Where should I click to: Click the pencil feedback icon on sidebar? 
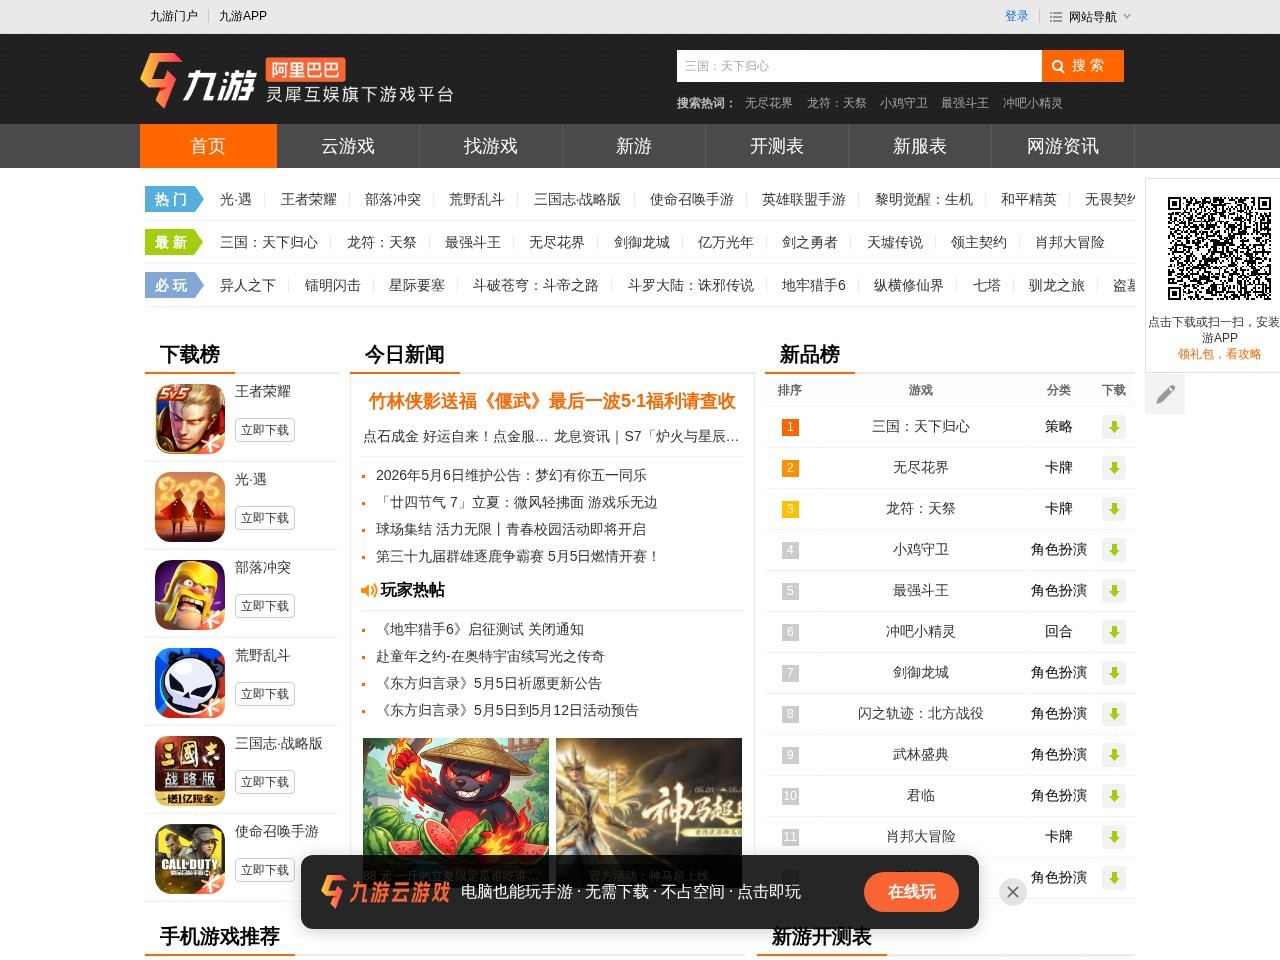pos(1165,394)
